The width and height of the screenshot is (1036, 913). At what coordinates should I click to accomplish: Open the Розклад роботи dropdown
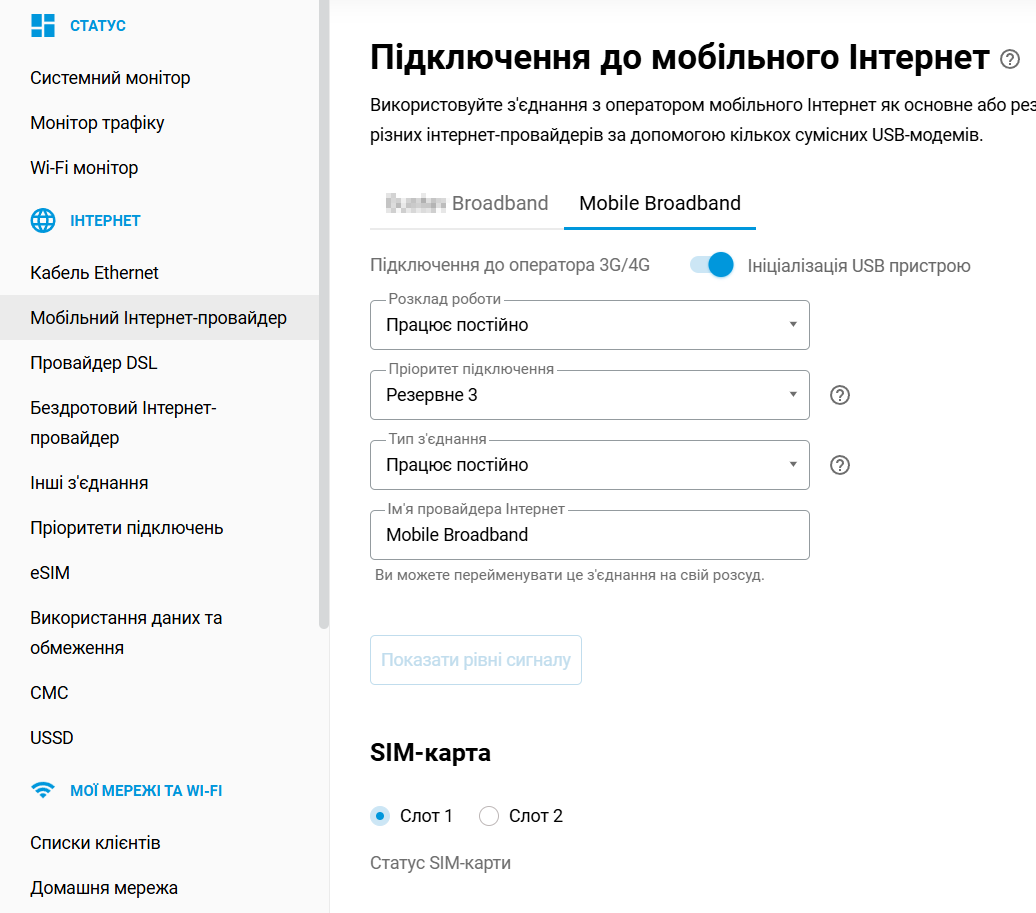point(589,325)
